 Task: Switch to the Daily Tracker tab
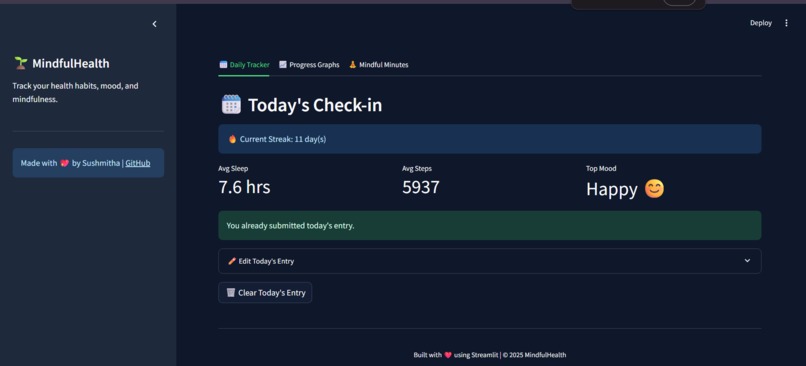click(x=244, y=65)
